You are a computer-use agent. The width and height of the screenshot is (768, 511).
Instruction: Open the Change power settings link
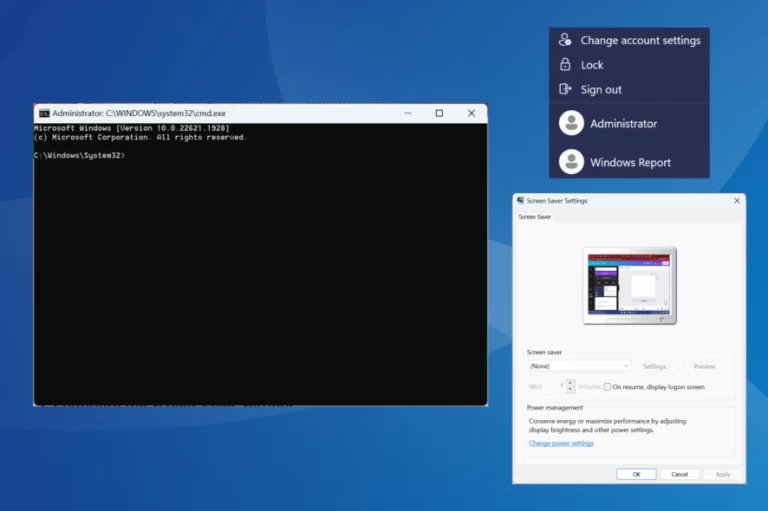[x=561, y=443]
